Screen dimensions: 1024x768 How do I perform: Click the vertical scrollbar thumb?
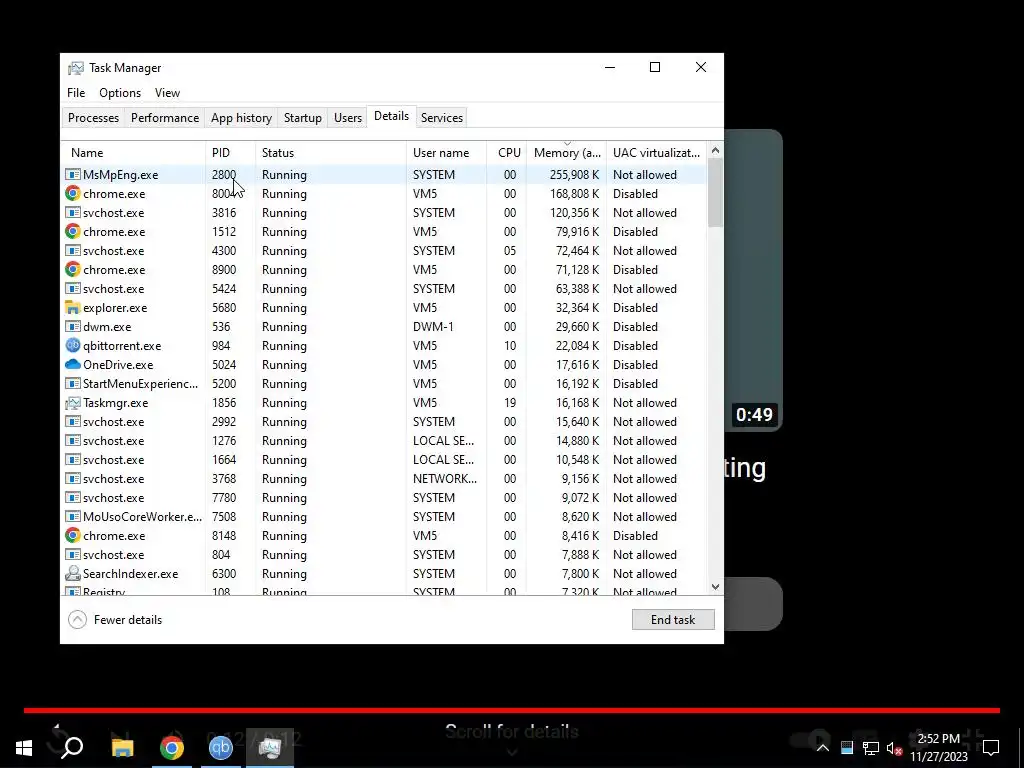[x=715, y=193]
